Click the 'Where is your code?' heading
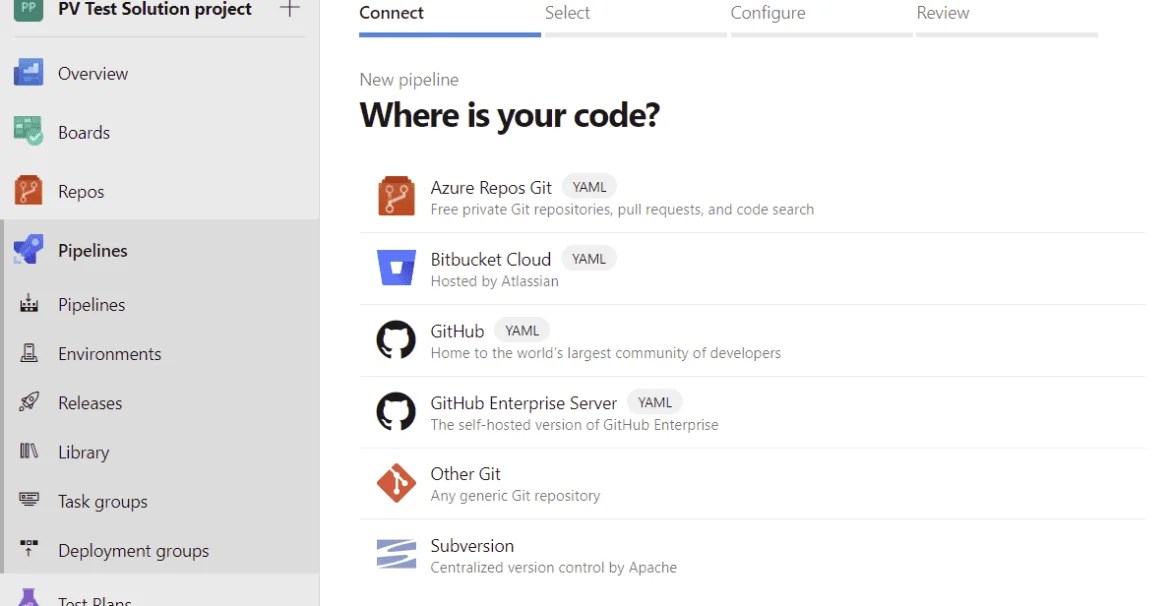The image size is (1170, 606). pyautogui.click(x=510, y=115)
